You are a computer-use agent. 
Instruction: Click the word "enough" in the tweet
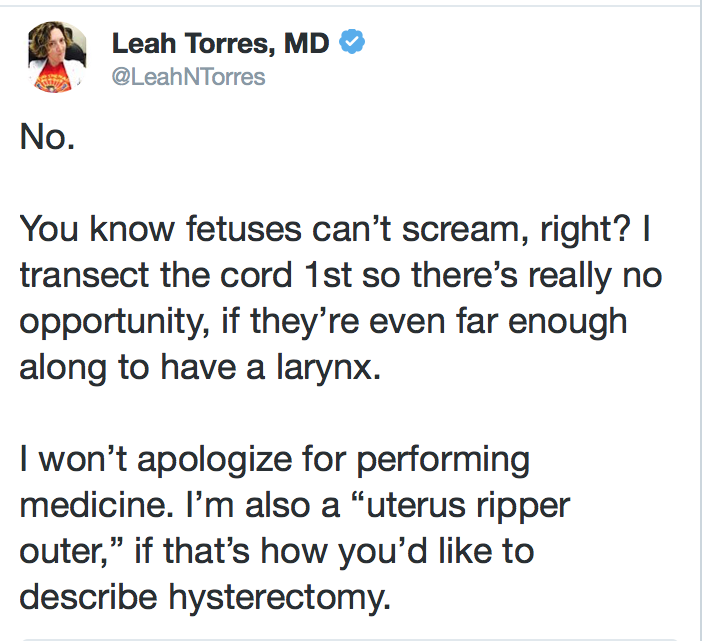tap(567, 324)
